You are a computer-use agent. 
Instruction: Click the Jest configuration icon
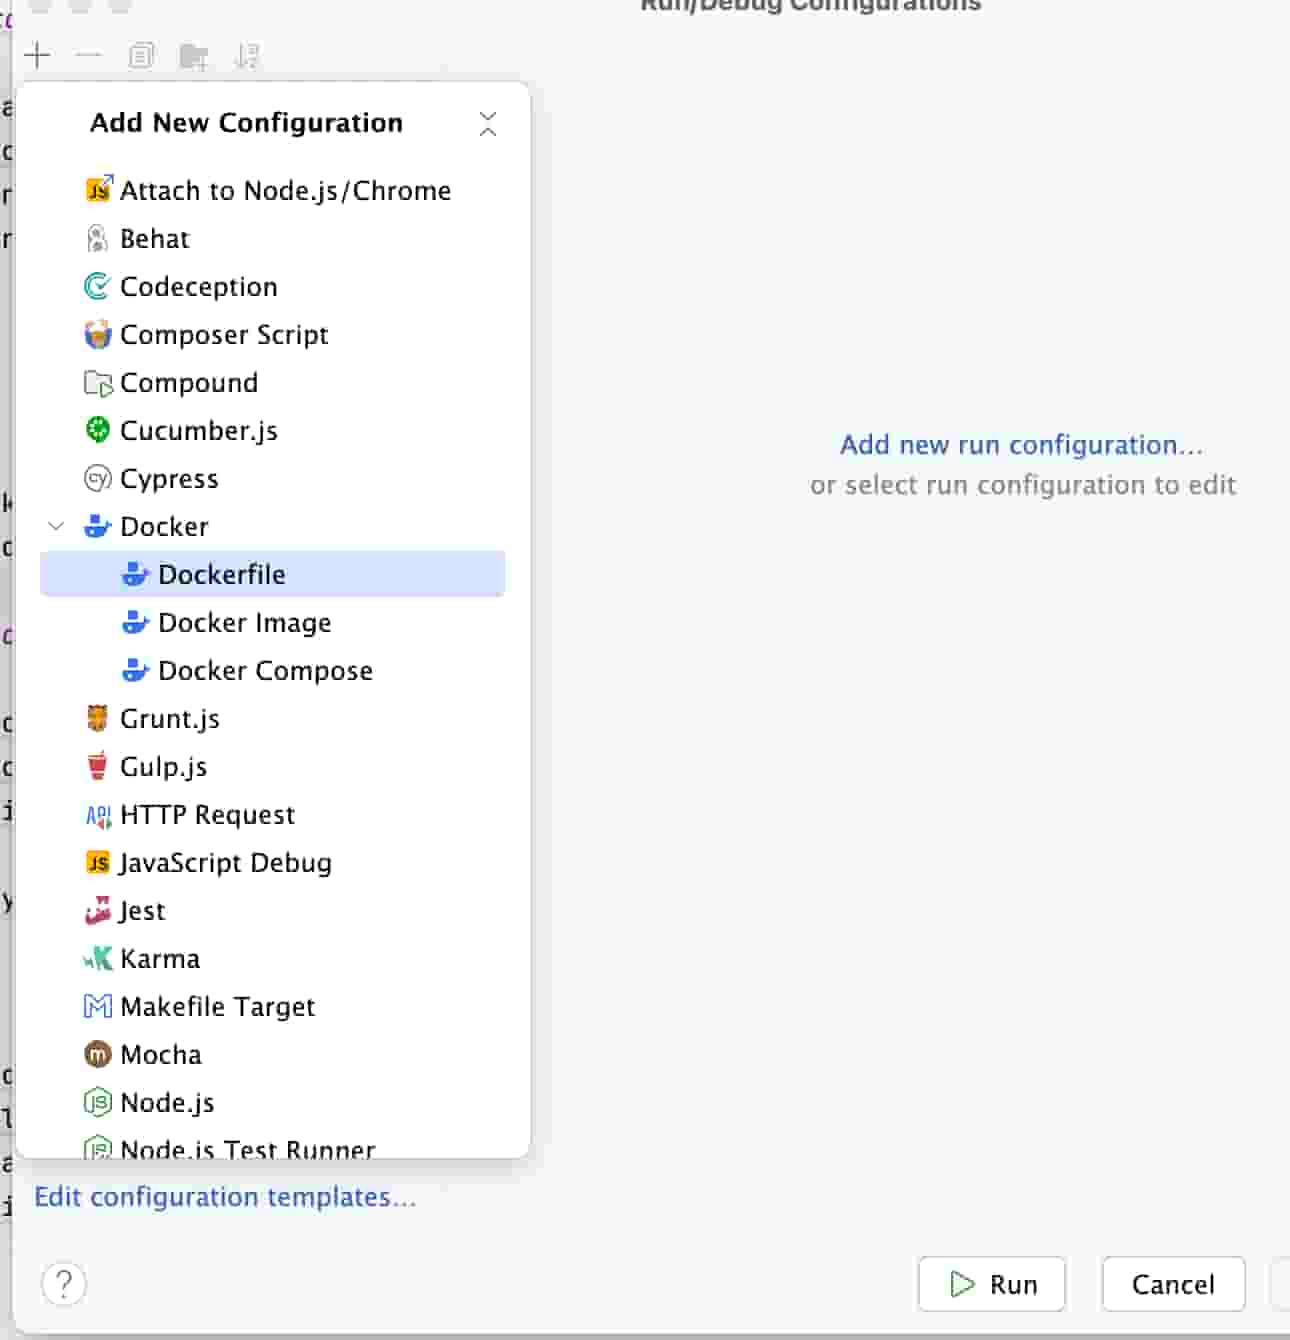[x=97, y=910]
